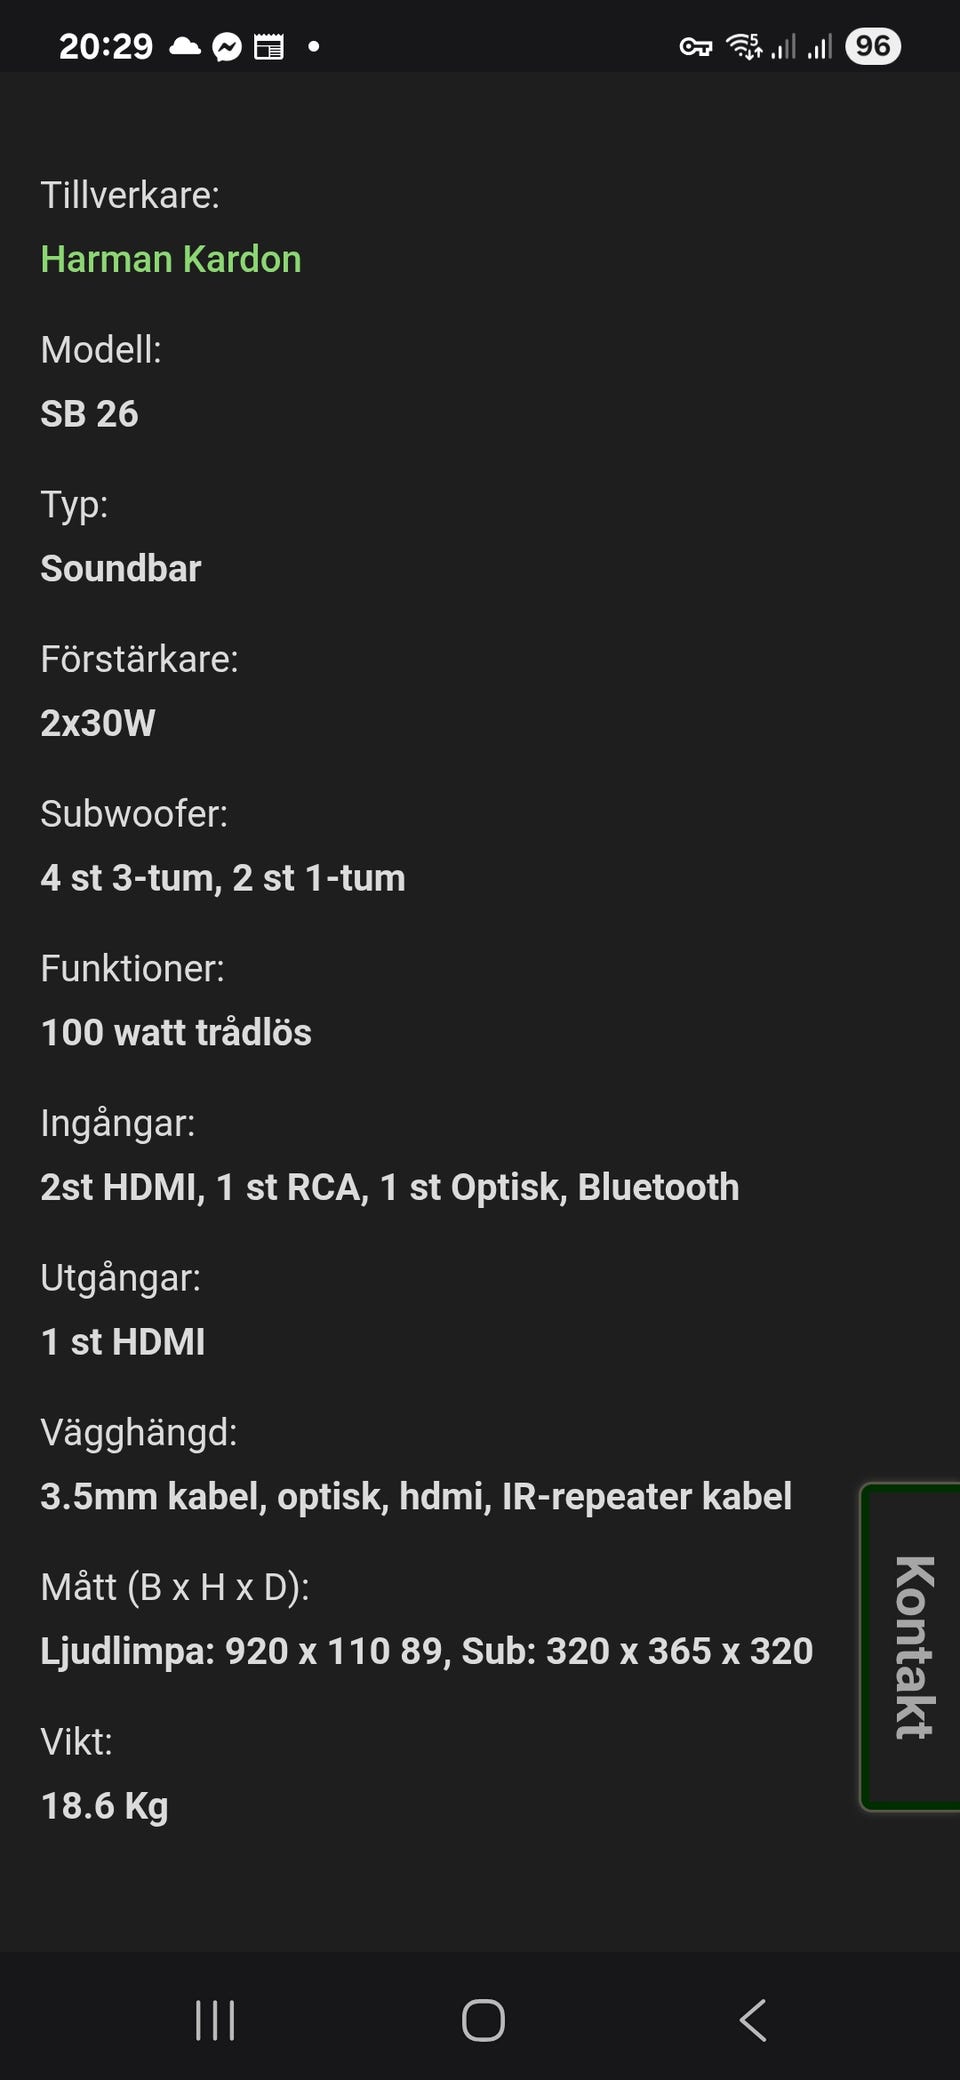Tap the battery indicator showing 96
Screen dimensions: 960x2080
tap(872, 46)
